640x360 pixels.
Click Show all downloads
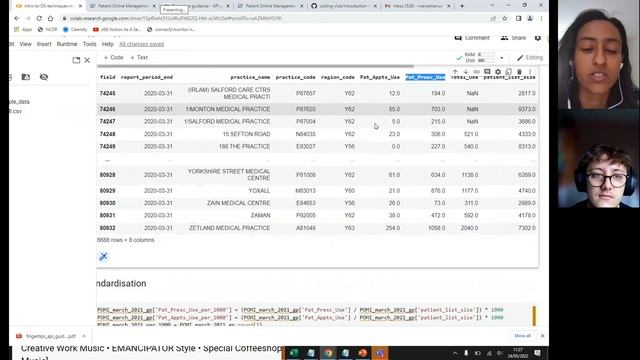pyautogui.click(x=522, y=336)
